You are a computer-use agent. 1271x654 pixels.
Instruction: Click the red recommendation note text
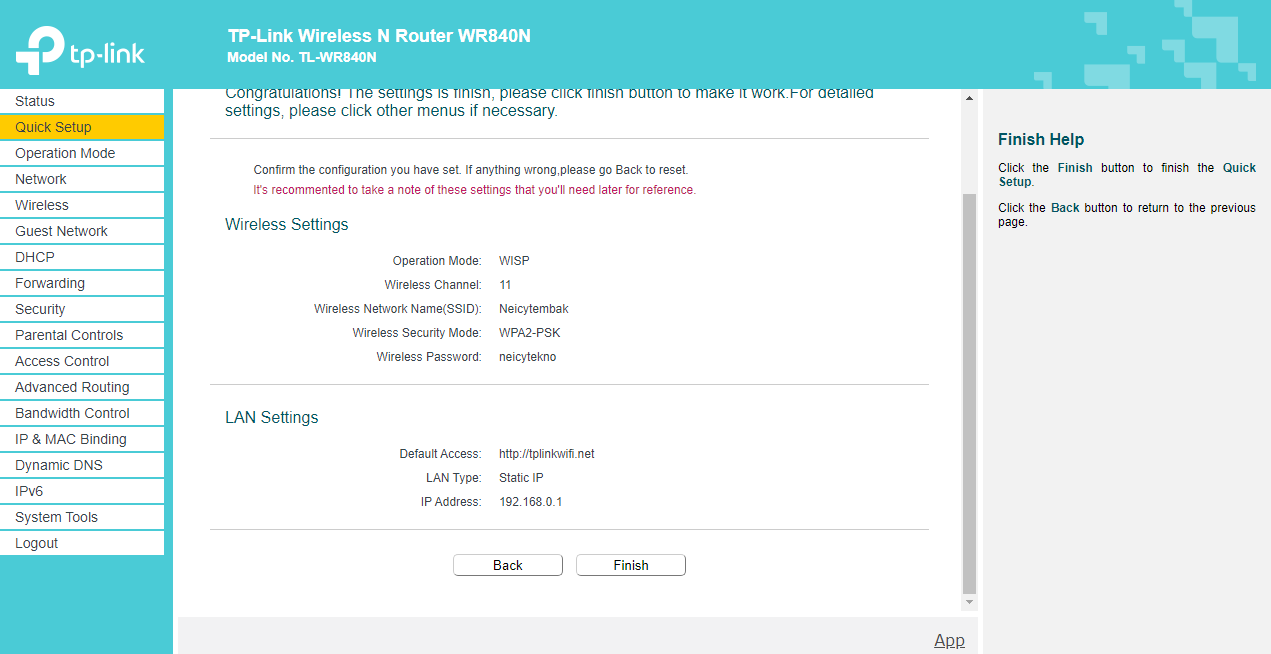coord(475,190)
